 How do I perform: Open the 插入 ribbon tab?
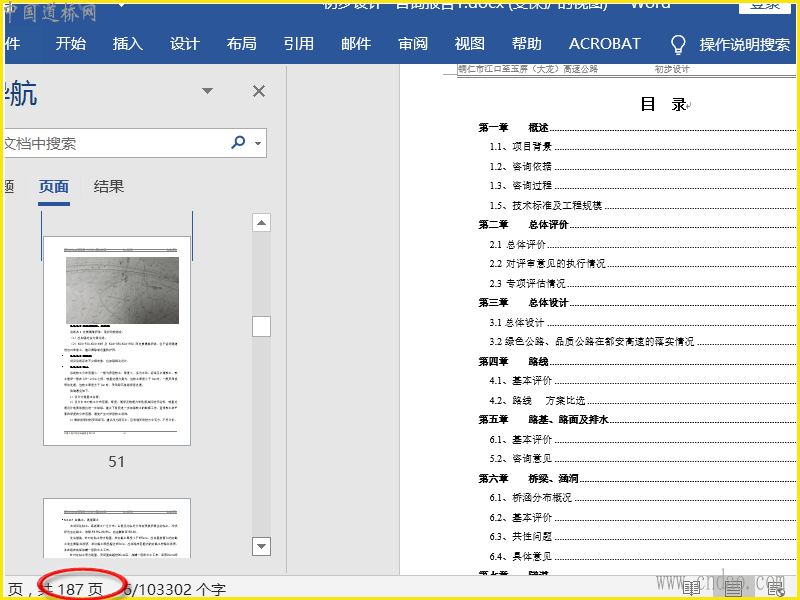[x=128, y=44]
